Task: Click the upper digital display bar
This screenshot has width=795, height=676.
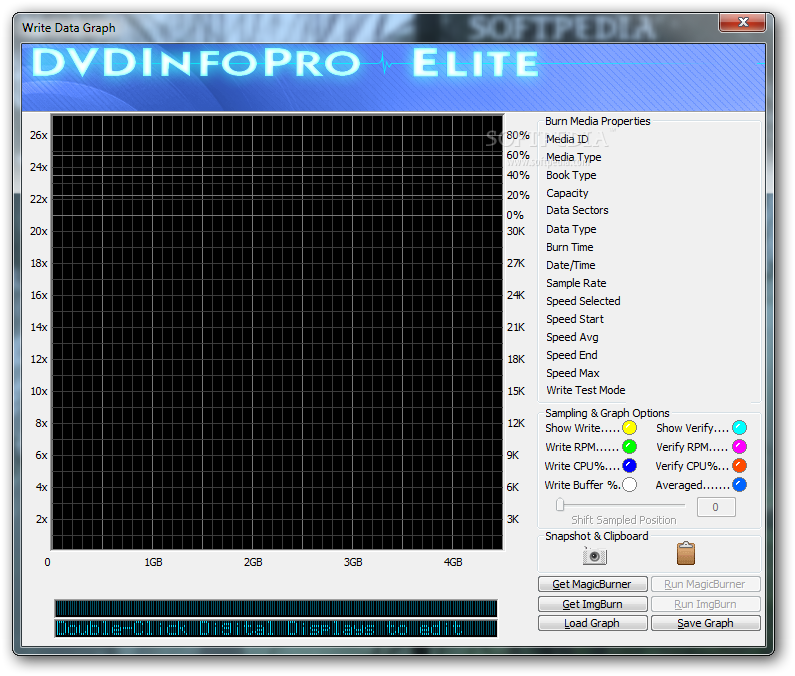Action: tap(276, 608)
